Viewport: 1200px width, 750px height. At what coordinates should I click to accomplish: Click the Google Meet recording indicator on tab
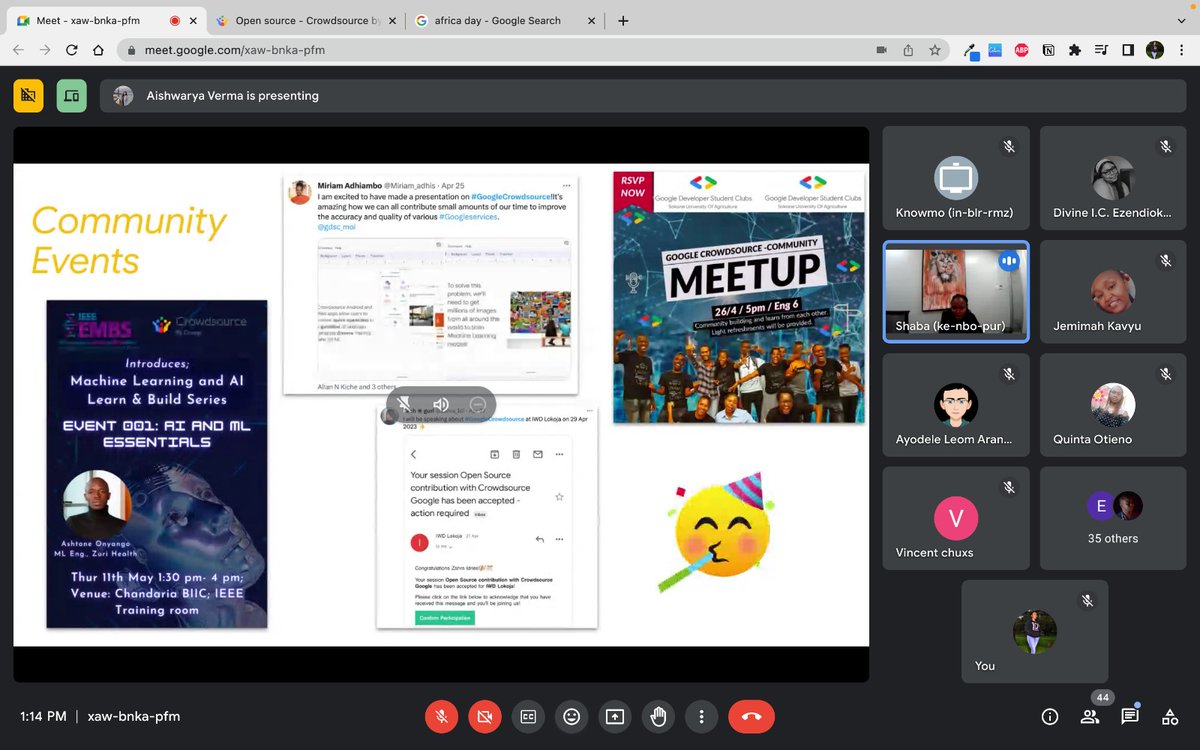tap(174, 20)
